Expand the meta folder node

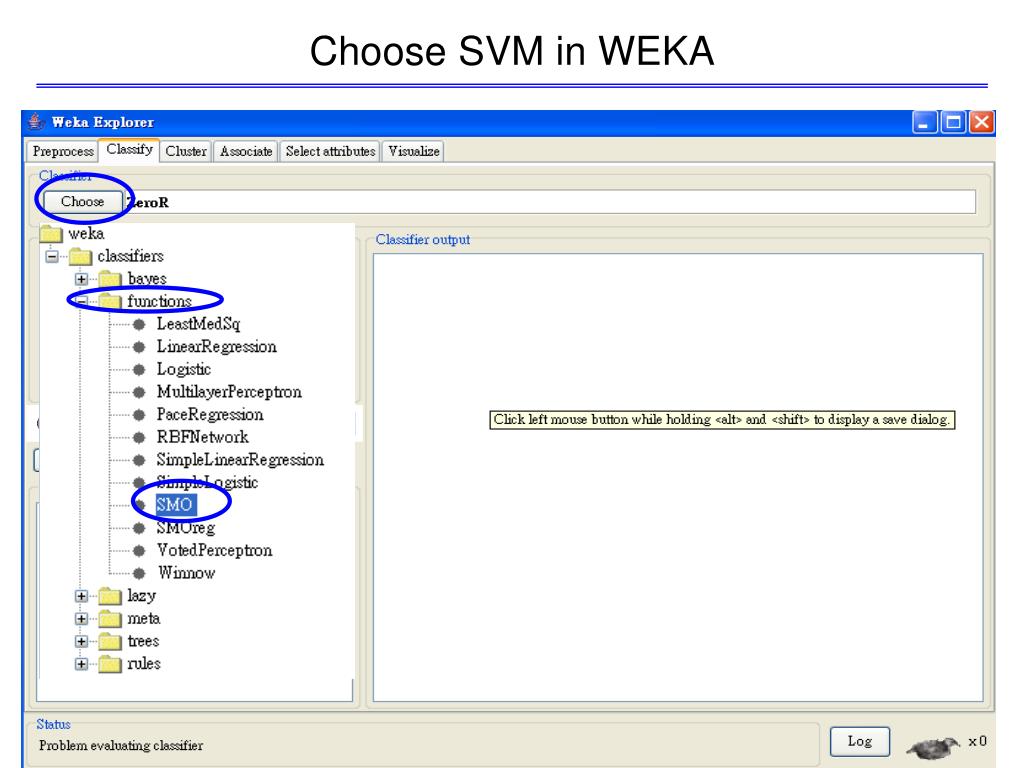[81, 618]
